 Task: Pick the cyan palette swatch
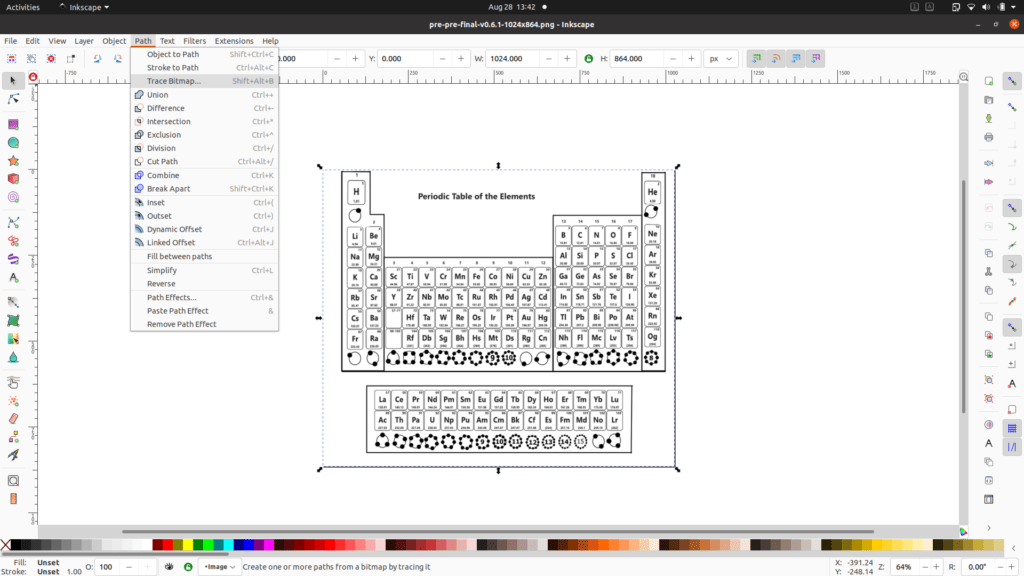229,545
